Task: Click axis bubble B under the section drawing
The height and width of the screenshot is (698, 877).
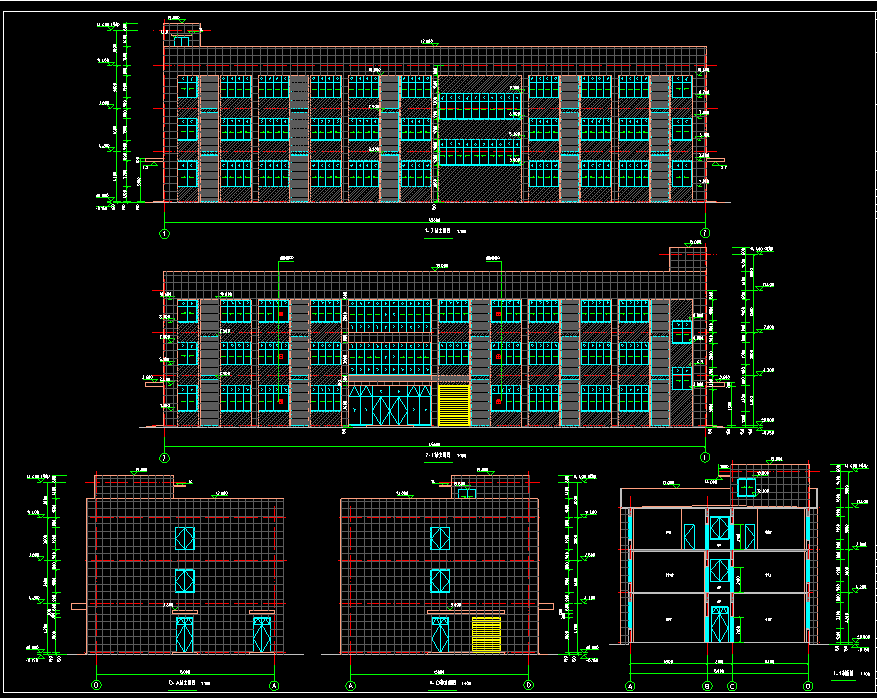Action: tap(707, 686)
